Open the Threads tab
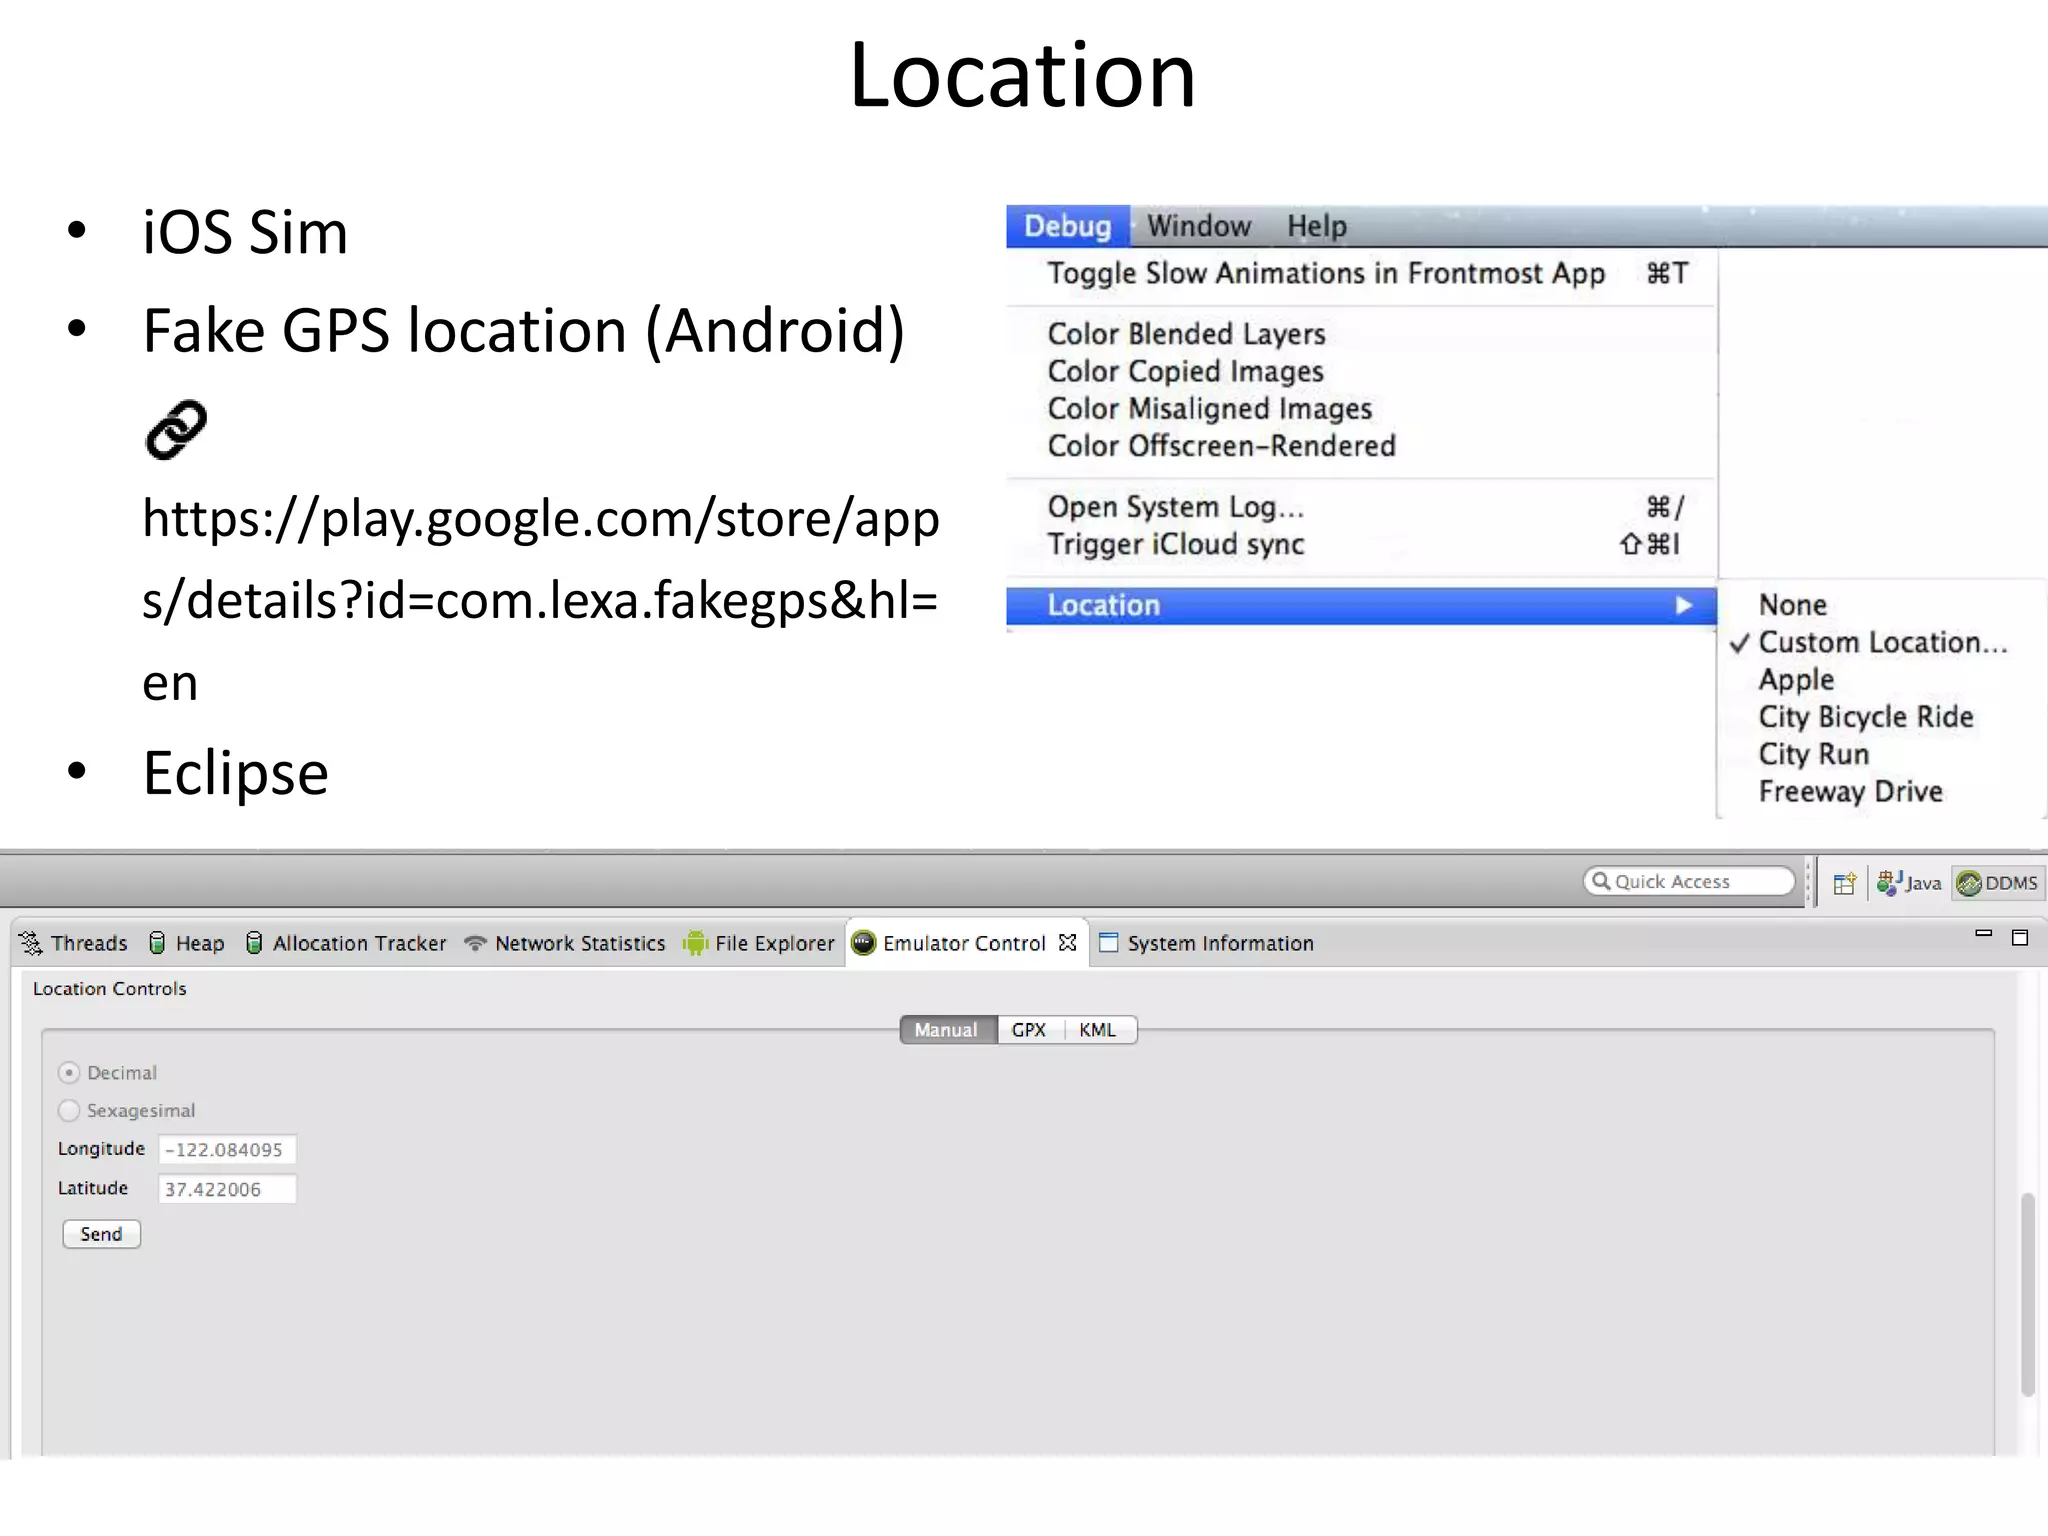 [74, 943]
